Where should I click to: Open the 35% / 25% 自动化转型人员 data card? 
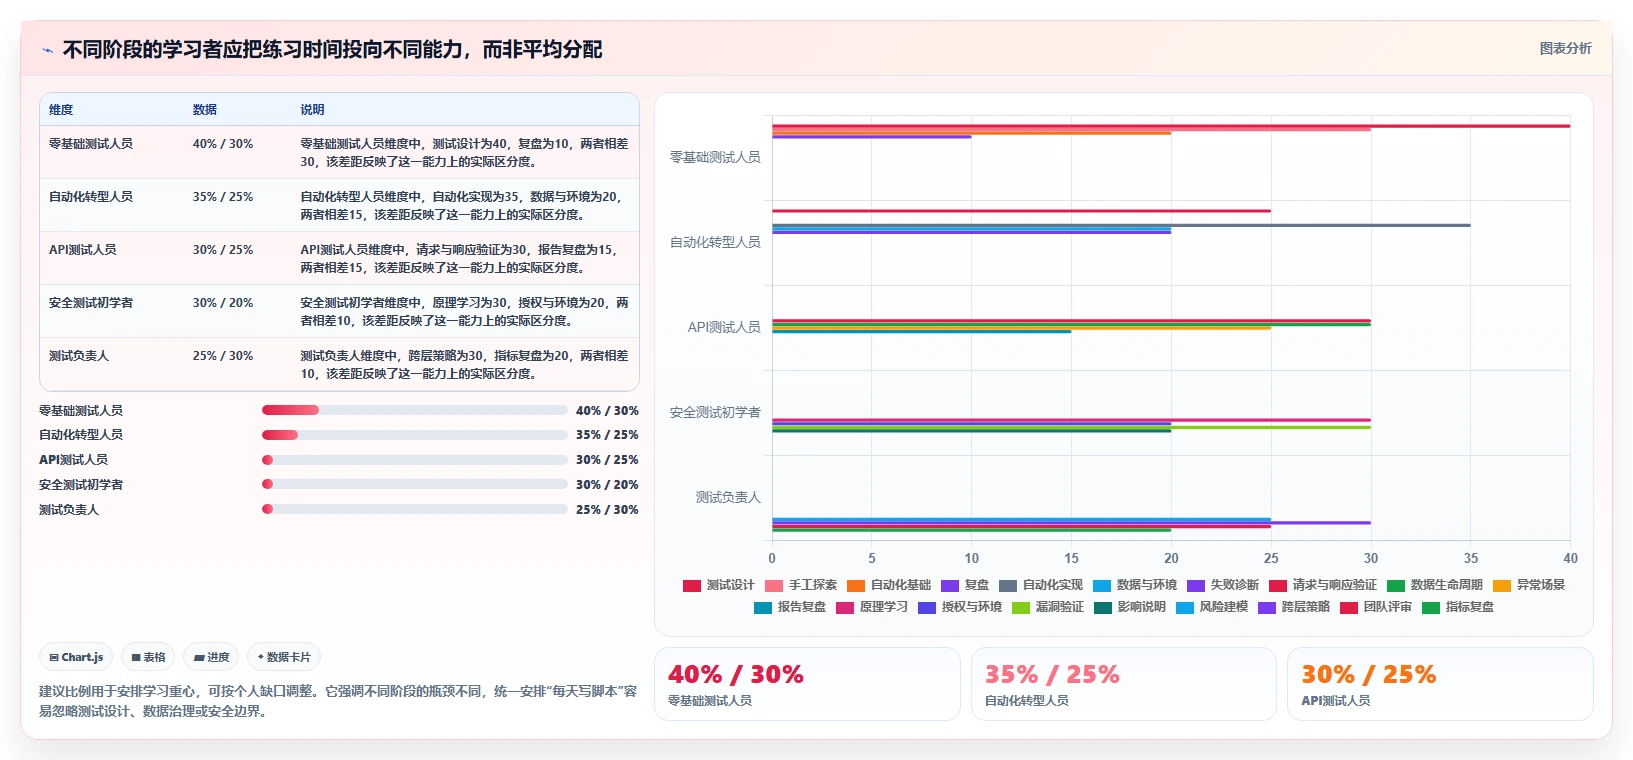point(1123,684)
